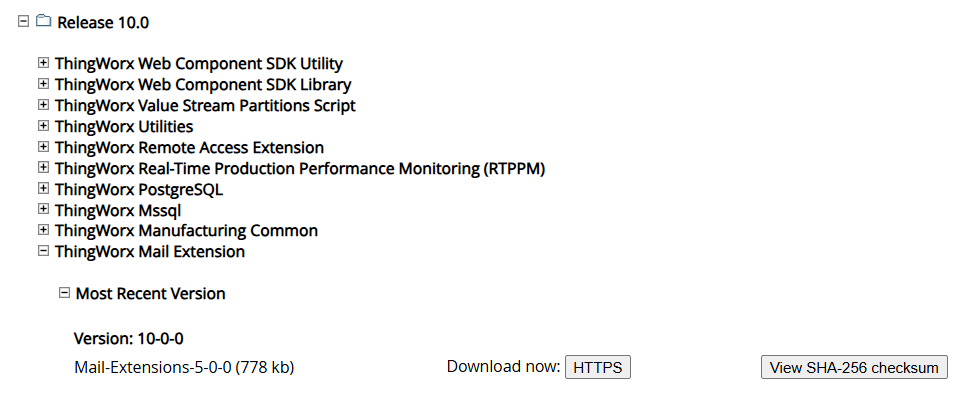The image size is (972, 396).
Task: Click Mail-Extensions-5-0-0 file name text
Action: coord(152,367)
